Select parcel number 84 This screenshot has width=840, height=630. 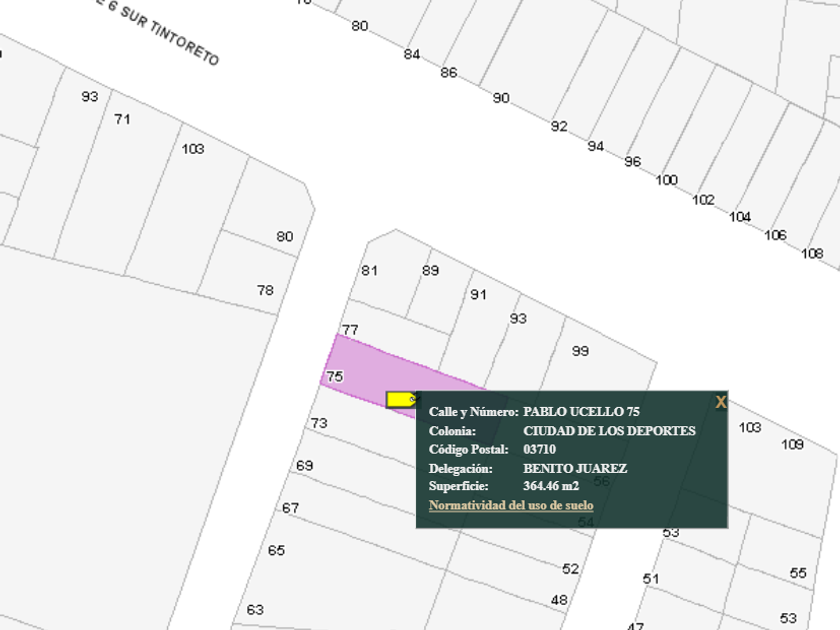coord(411,54)
